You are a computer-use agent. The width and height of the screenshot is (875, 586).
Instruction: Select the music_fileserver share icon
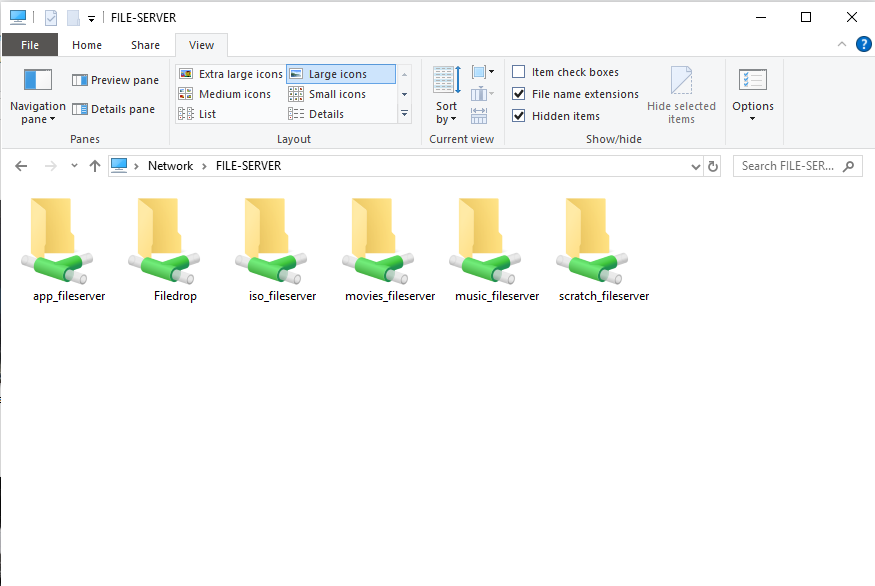485,241
